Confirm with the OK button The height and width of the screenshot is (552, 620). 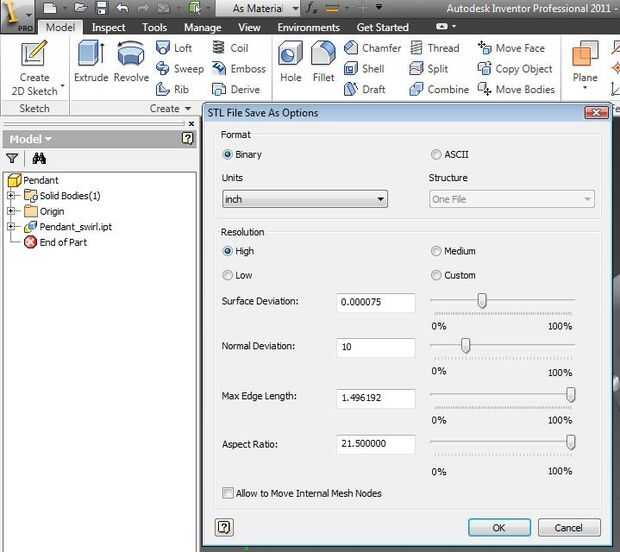point(499,527)
